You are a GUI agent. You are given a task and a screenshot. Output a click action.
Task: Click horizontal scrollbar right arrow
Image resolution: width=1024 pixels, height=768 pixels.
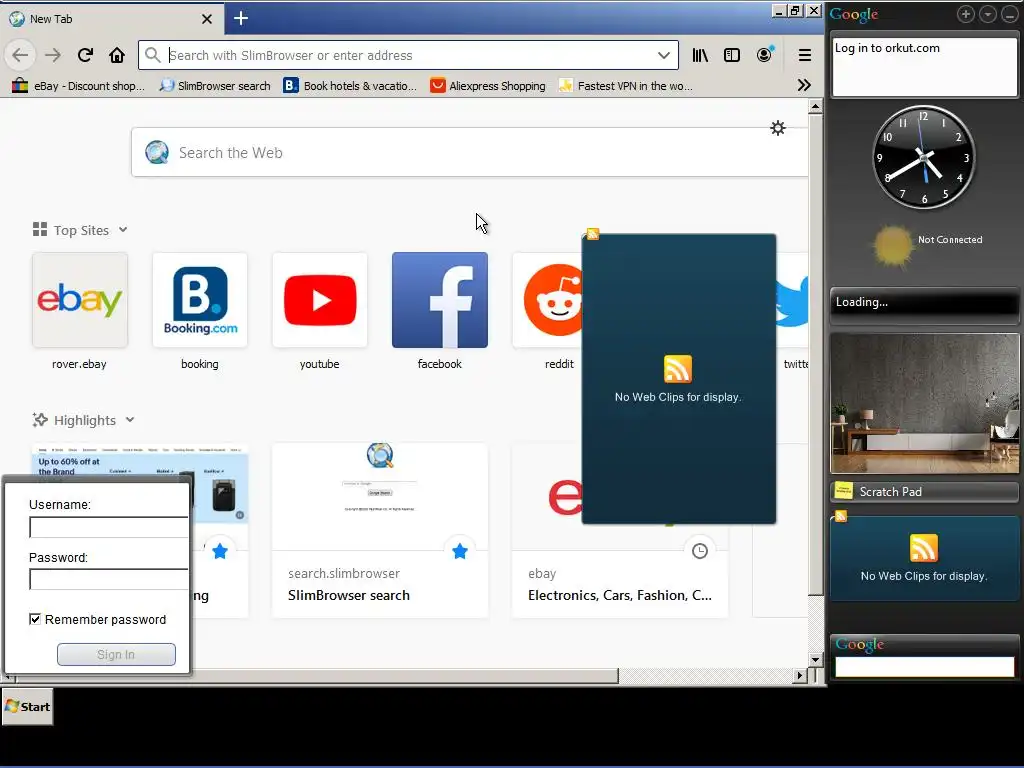pos(799,676)
